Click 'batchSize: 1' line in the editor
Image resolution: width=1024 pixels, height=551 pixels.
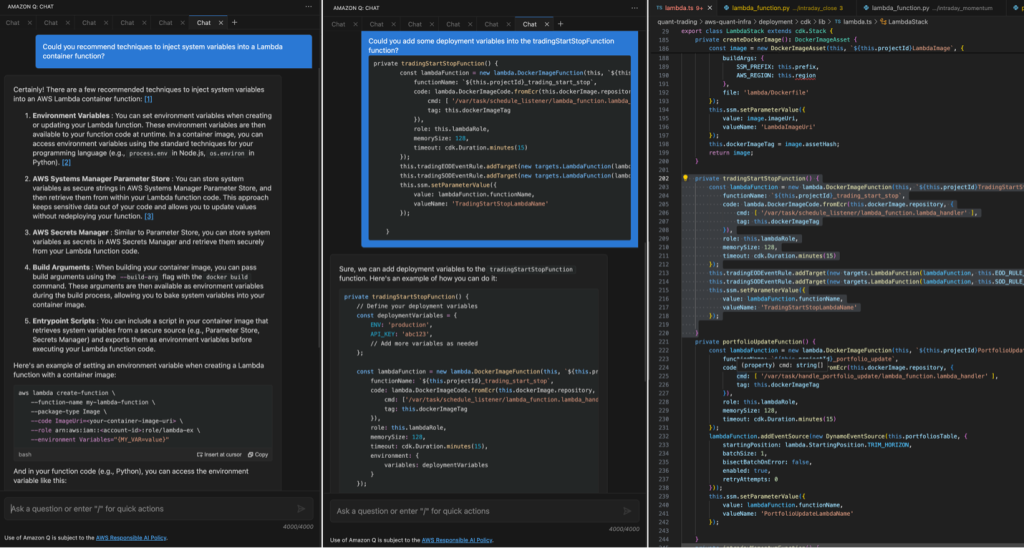pyautogui.click(x=744, y=453)
